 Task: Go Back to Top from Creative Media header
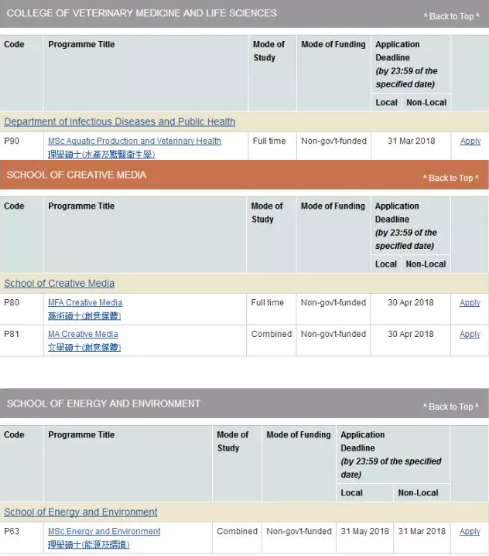pyautogui.click(x=451, y=178)
